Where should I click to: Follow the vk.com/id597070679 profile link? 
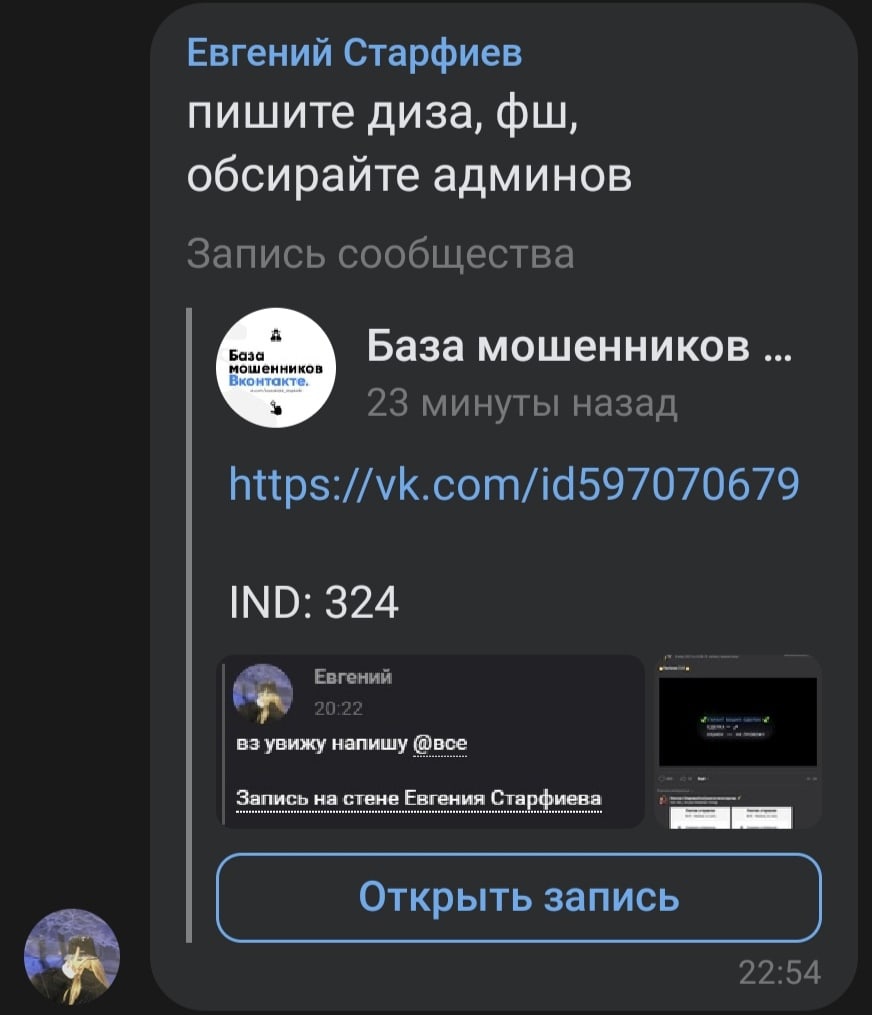pyautogui.click(x=514, y=485)
